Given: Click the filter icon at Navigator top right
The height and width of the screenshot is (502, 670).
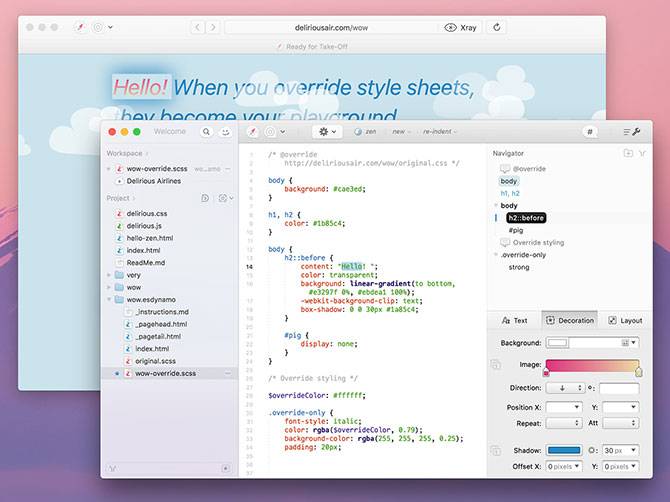Looking at the screenshot, I should (642, 153).
